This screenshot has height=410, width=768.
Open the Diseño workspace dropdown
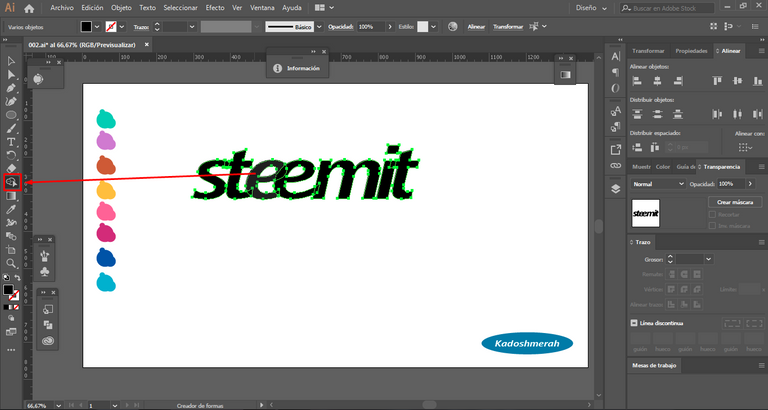[x=592, y=8]
